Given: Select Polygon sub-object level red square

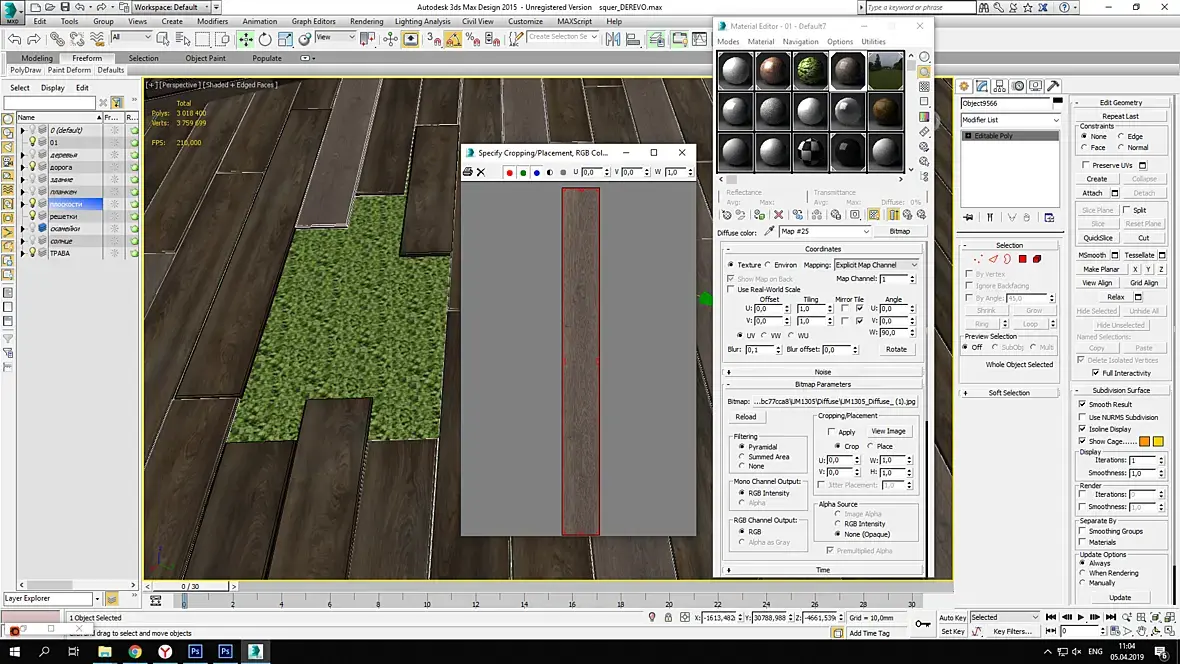Looking at the screenshot, I should point(1023,259).
